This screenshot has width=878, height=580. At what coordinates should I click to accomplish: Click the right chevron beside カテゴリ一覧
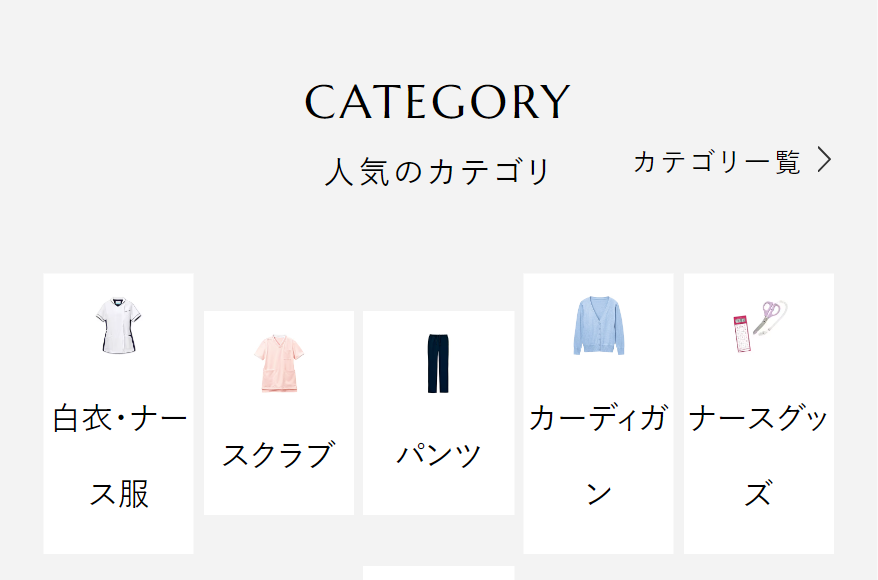coord(824,161)
